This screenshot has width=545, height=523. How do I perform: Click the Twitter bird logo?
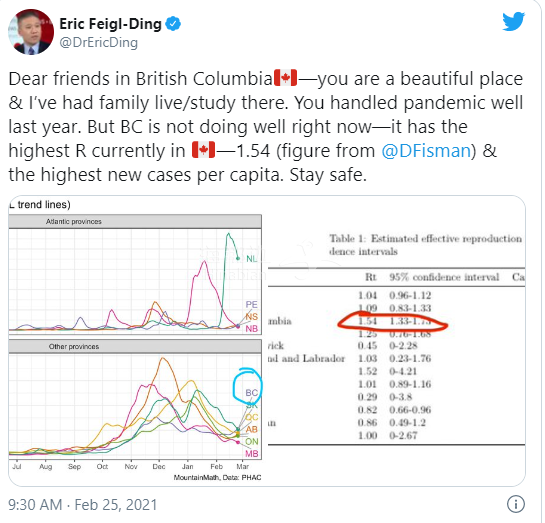click(513, 22)
